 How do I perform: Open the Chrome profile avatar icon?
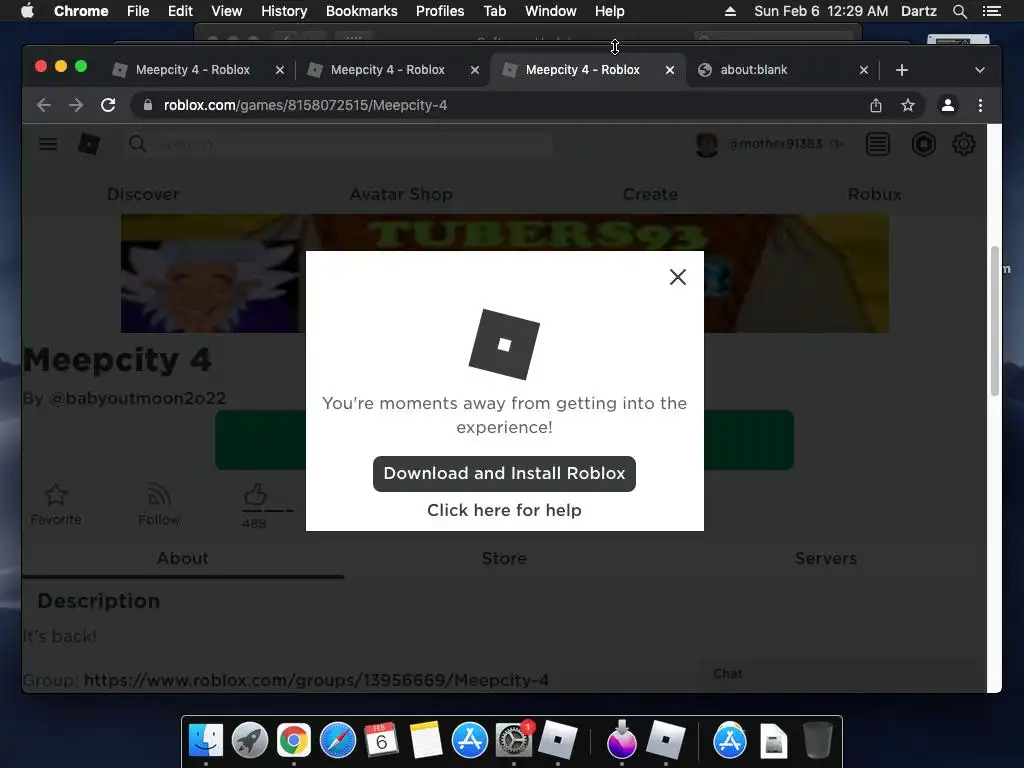(x=948, y=105)
